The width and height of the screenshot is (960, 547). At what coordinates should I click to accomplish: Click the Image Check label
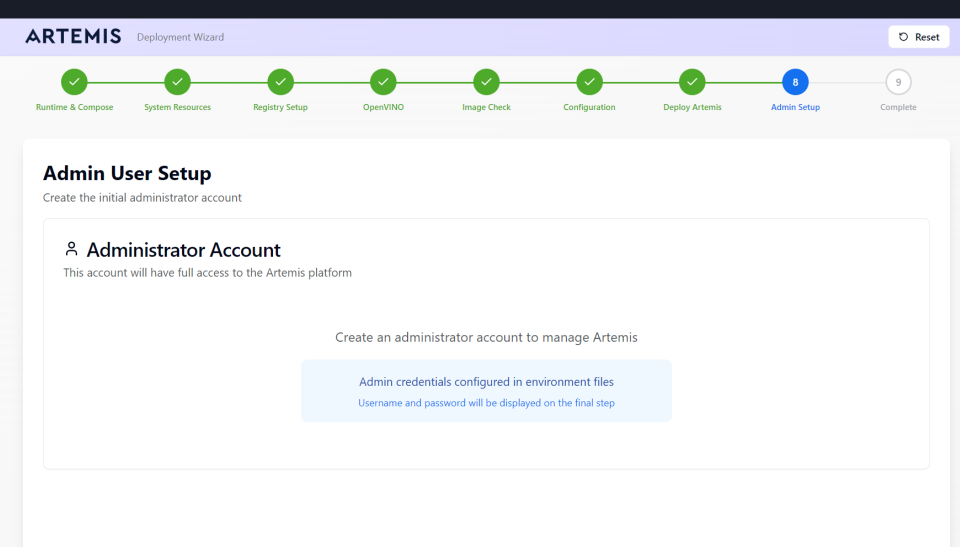point(486,107)
